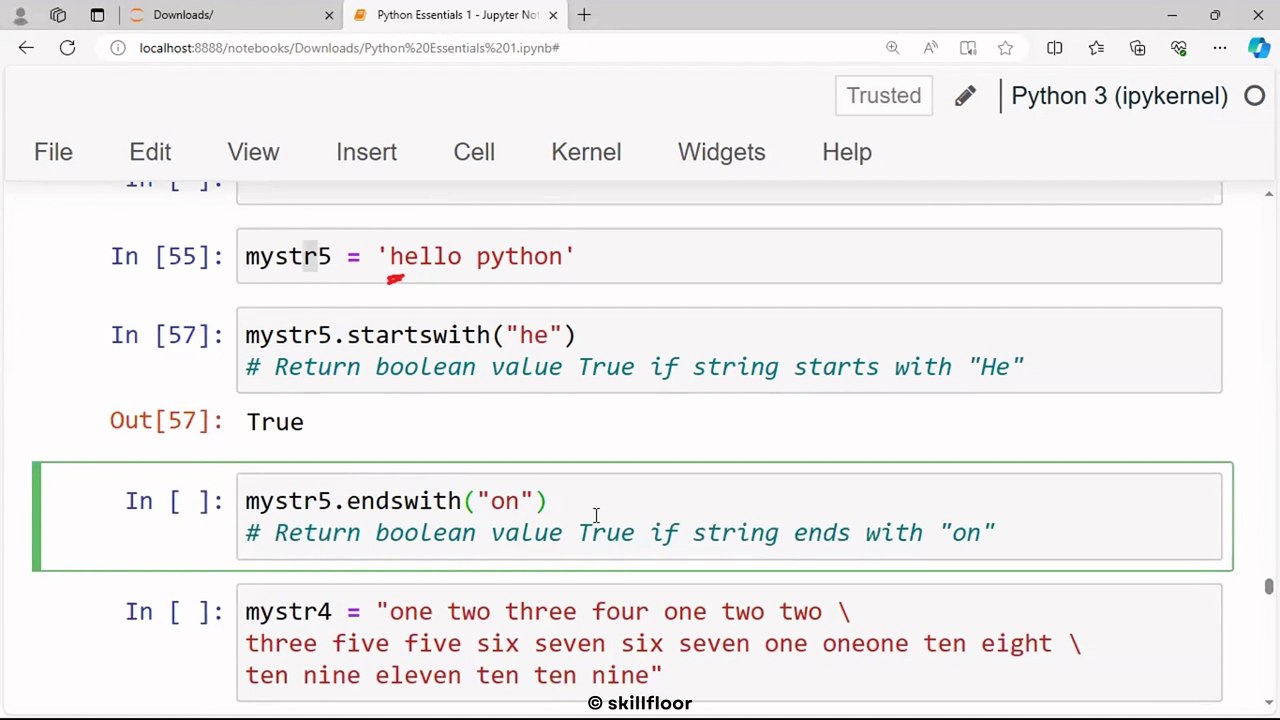Open the Edit menu

150,152
